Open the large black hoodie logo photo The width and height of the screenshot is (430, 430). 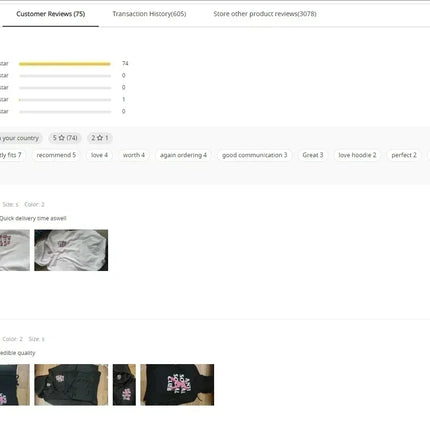pos(177,385)
